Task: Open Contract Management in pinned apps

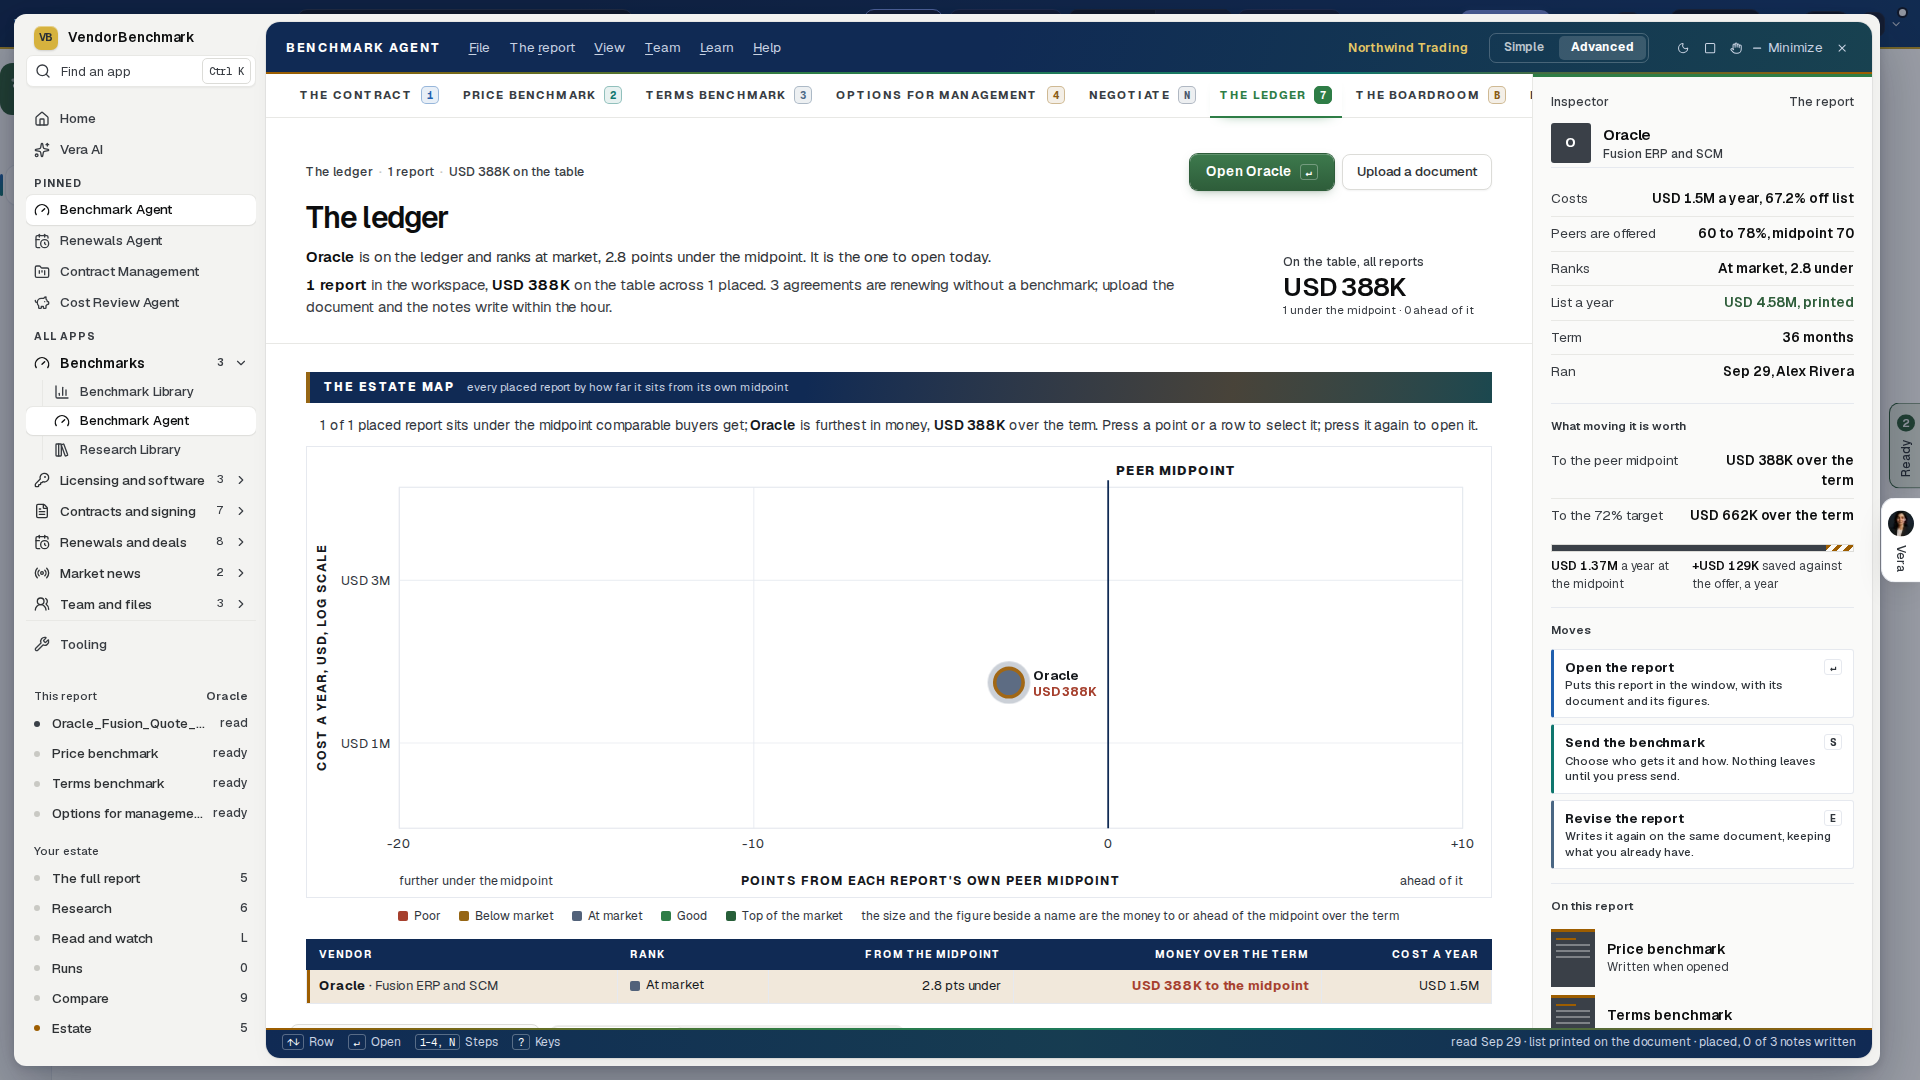Action: pos(140,271)
